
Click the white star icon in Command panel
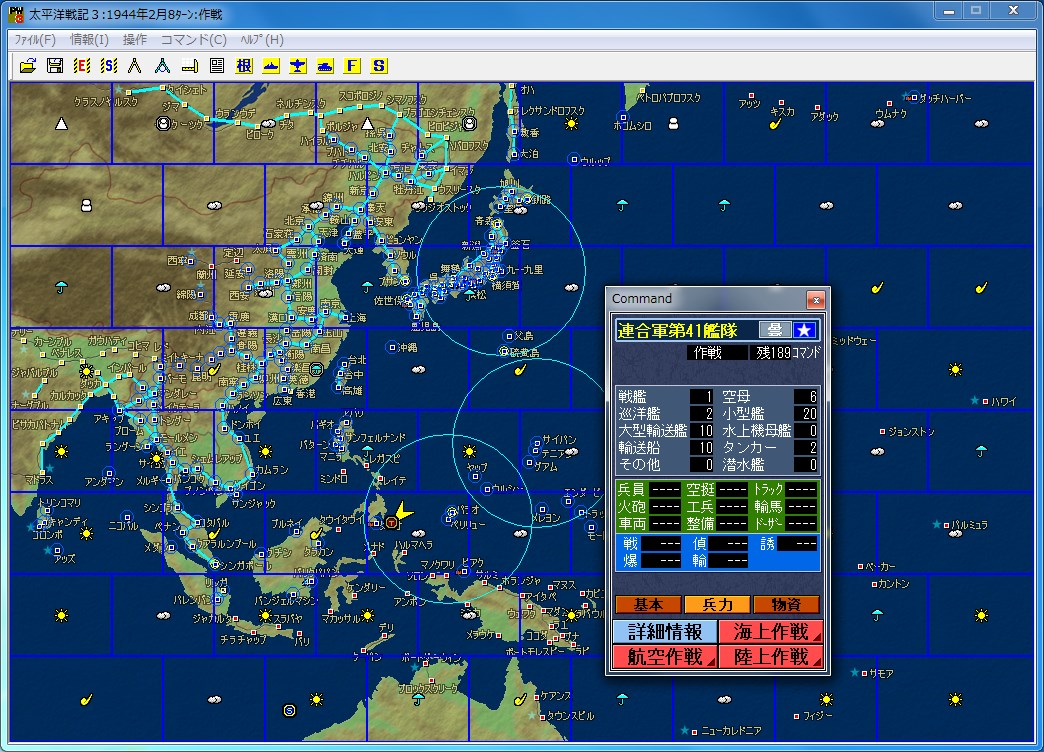804,330
